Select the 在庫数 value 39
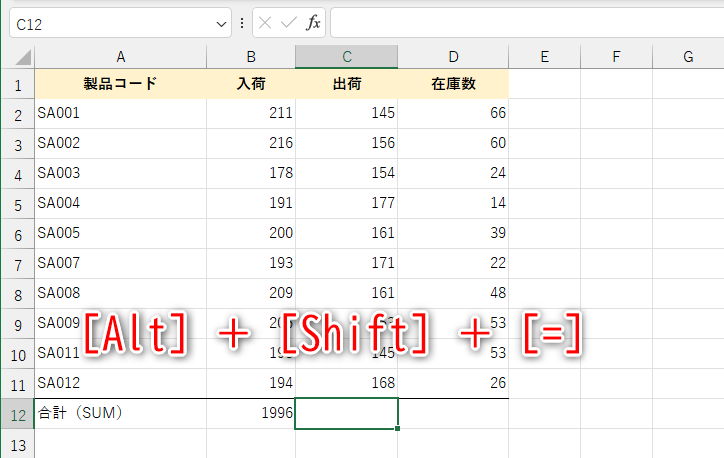Image resolution: width=724 pixels, height=458 pixels. [x=453, y=234]
